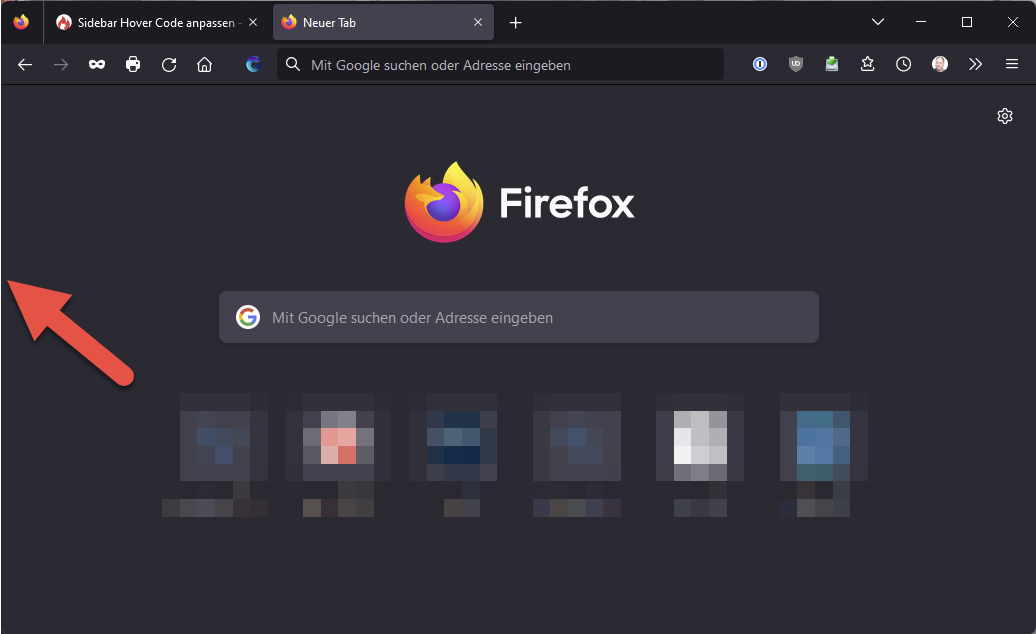Open the second shortcut tile with red icon
Image resolution: width=1036 pixels, height=634 pixels.
pos(338,454)
